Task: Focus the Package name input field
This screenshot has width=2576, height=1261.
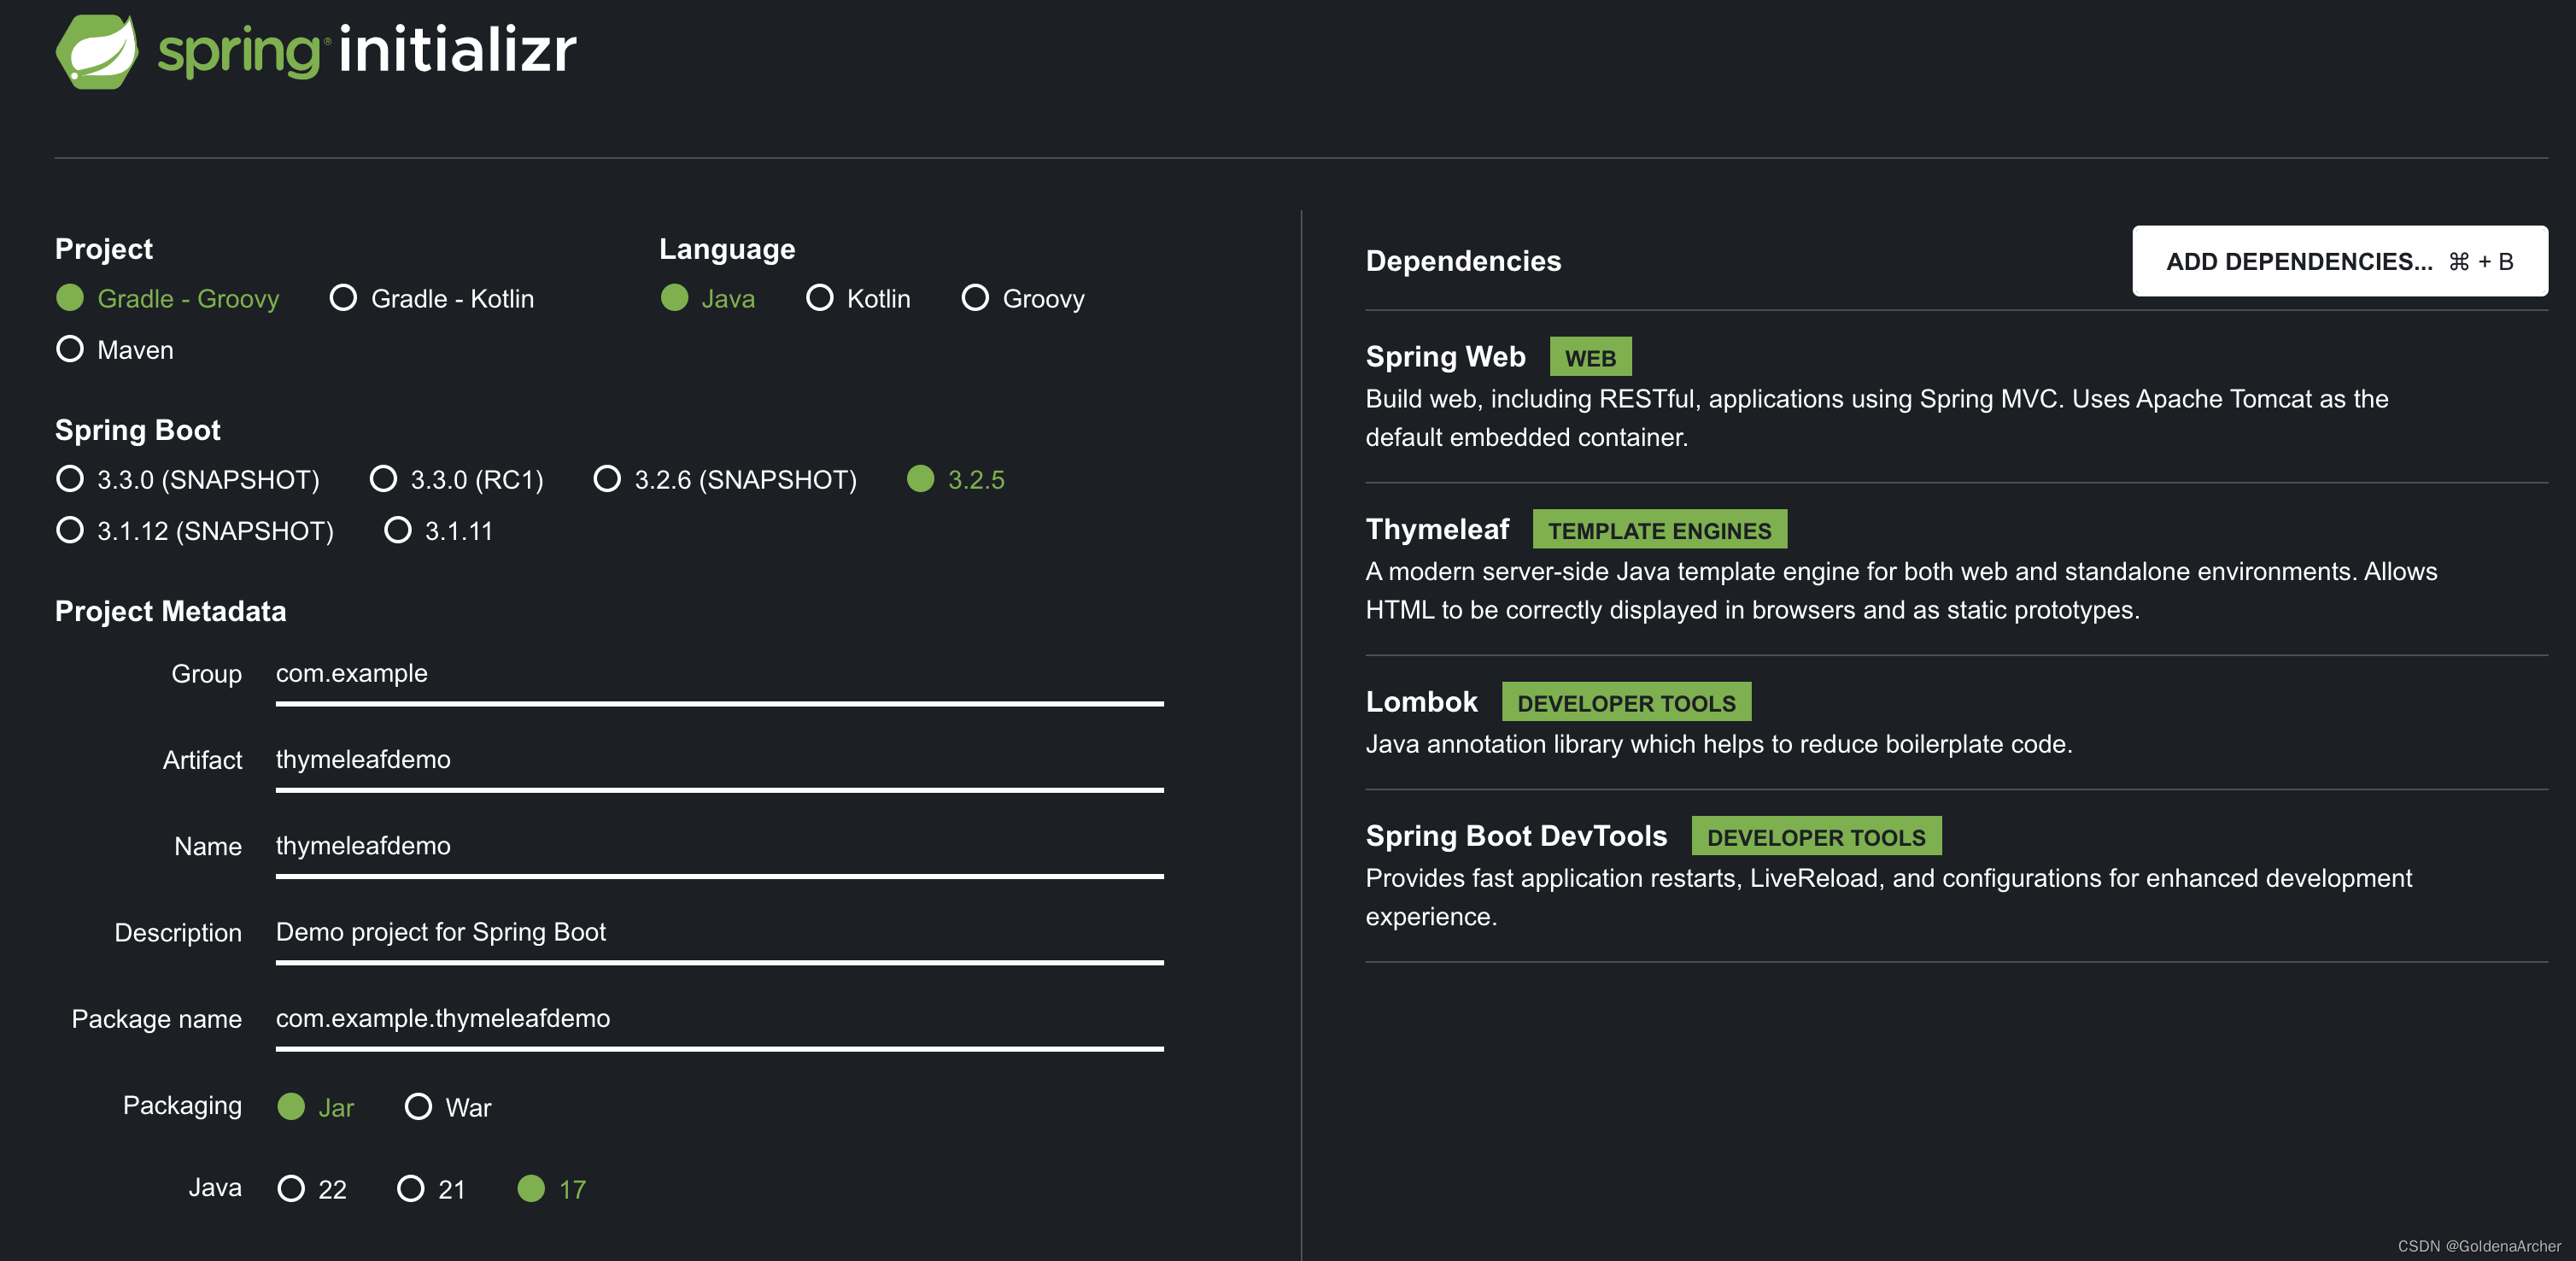Action: tap(720, 1022)
